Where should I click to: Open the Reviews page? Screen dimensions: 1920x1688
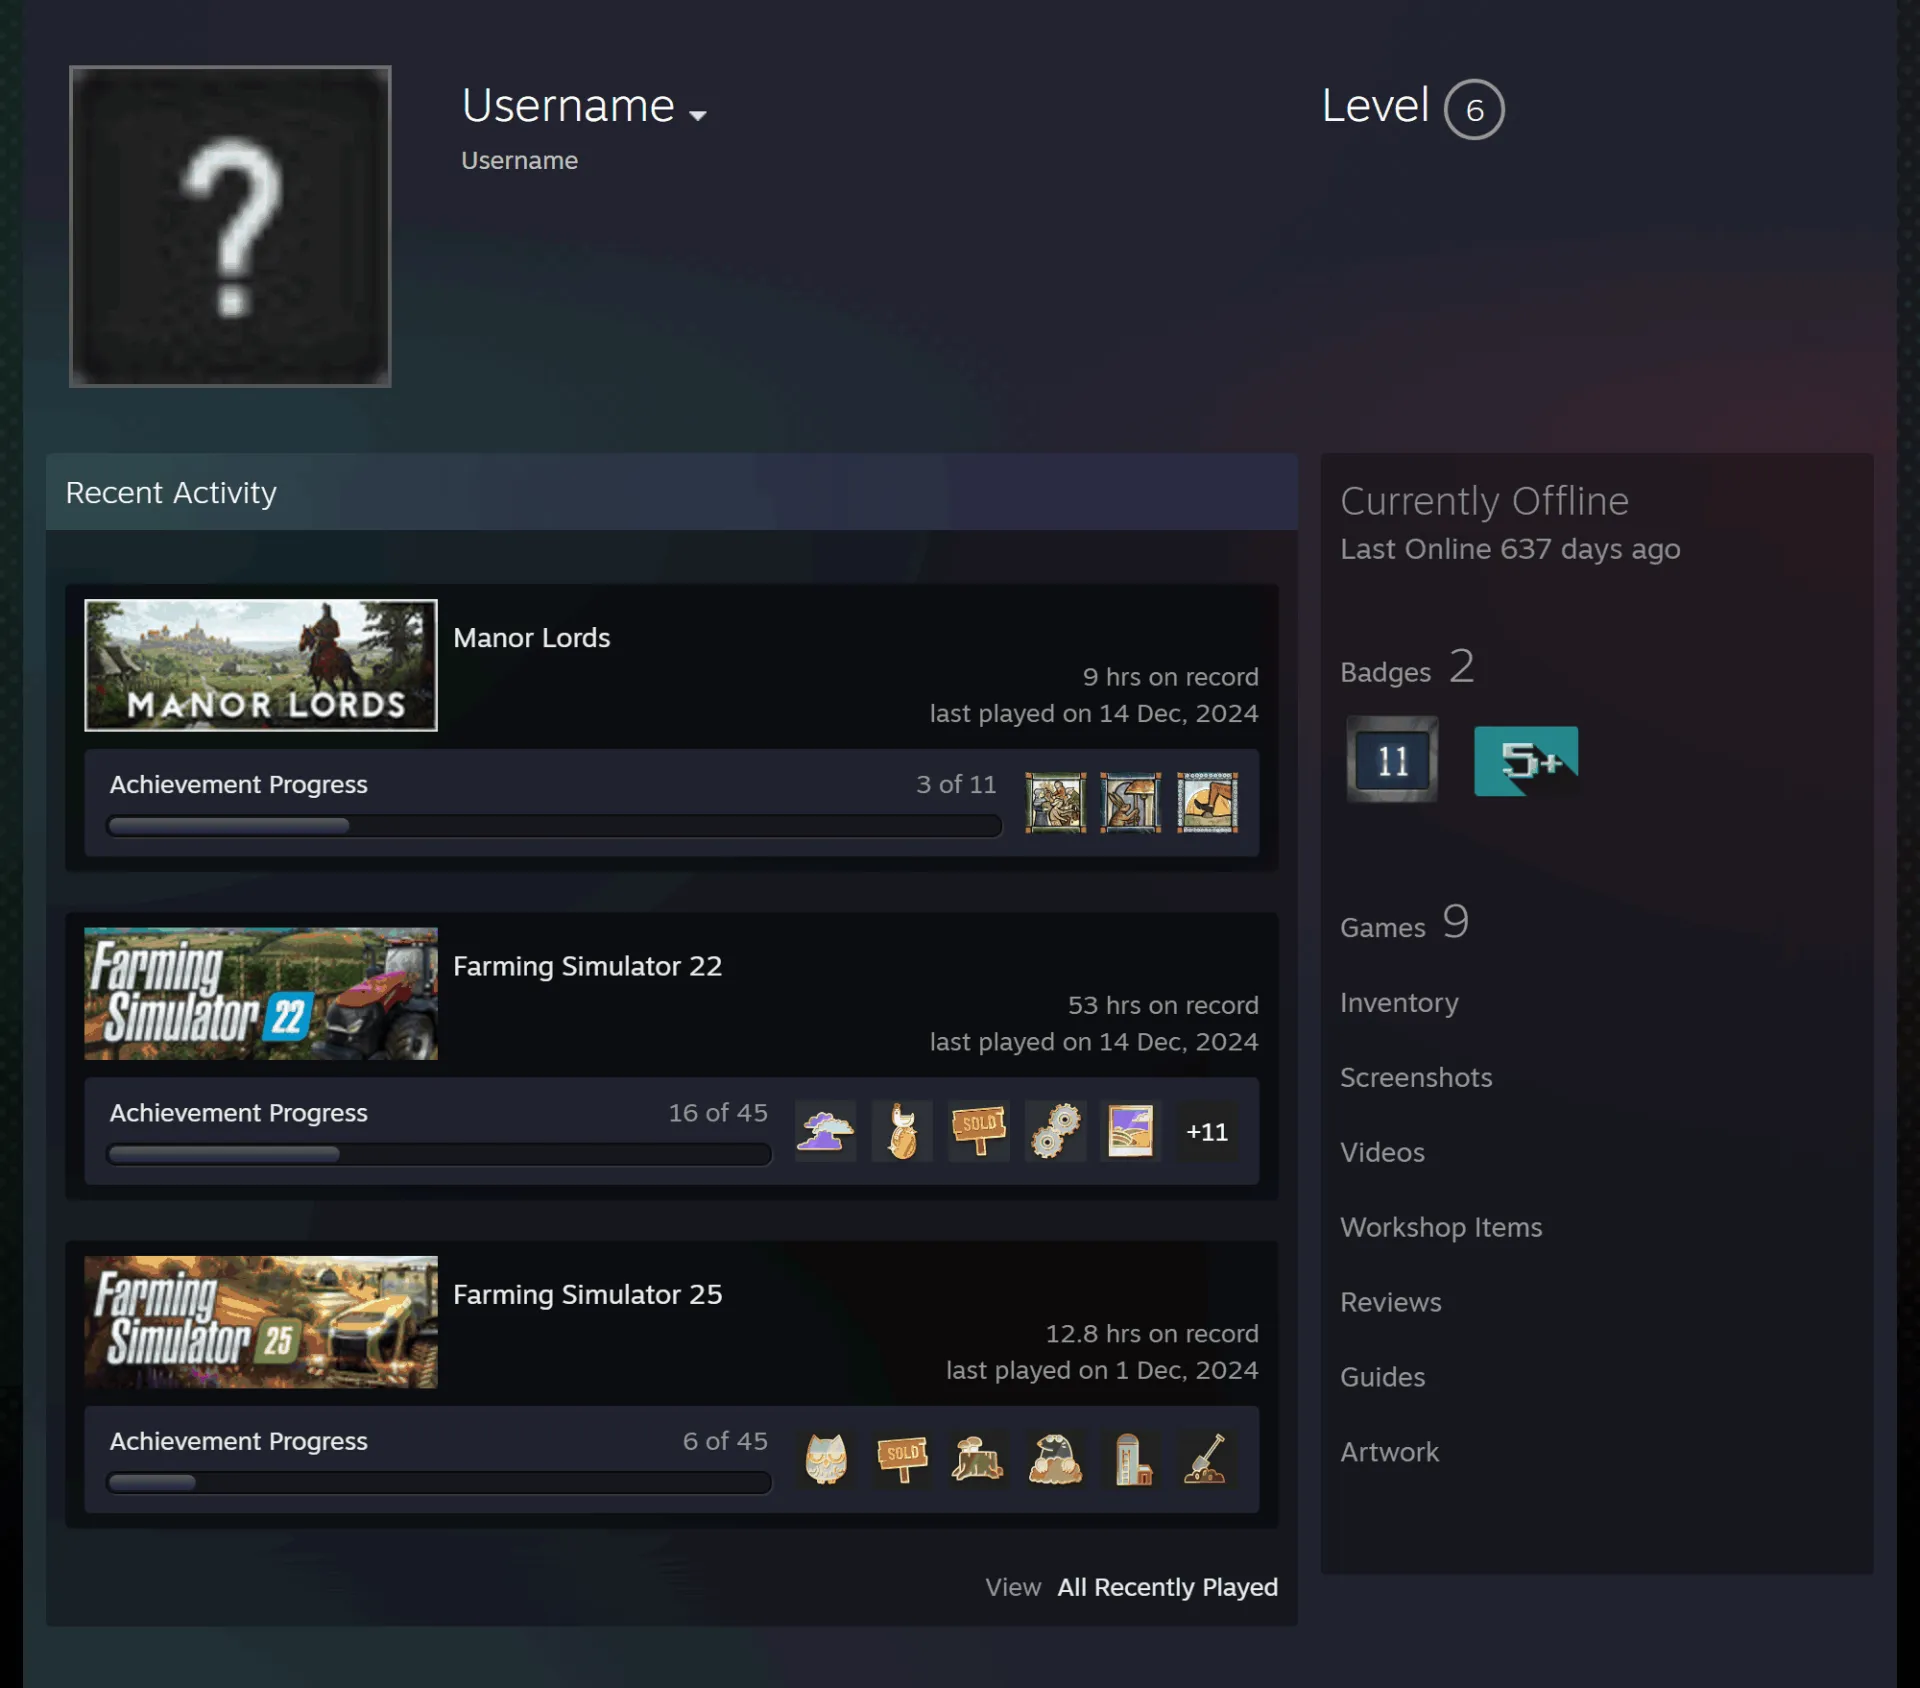pos(1390,1302)
